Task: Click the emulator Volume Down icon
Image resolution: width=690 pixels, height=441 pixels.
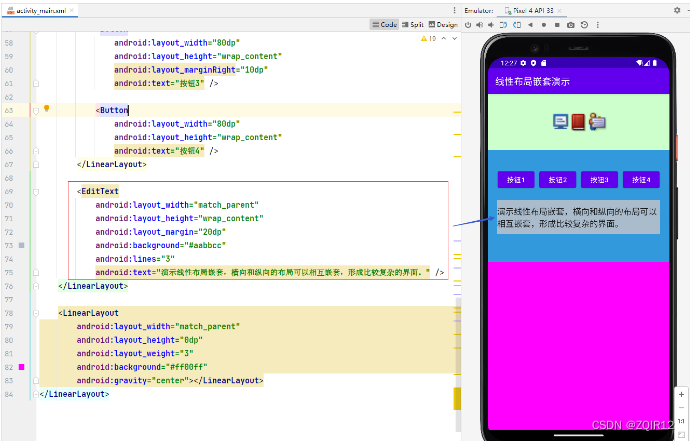Action: (491, 25)
